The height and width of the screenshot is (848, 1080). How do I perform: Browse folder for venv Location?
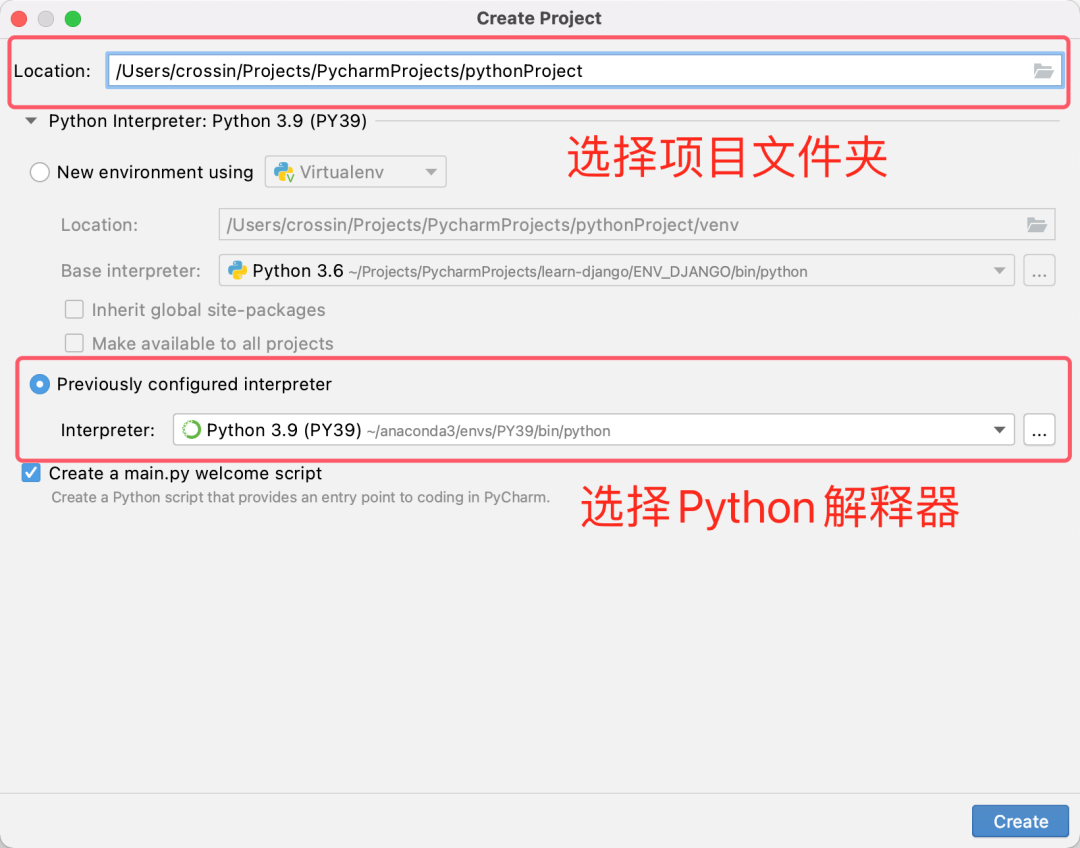(x=1037, y=225)
